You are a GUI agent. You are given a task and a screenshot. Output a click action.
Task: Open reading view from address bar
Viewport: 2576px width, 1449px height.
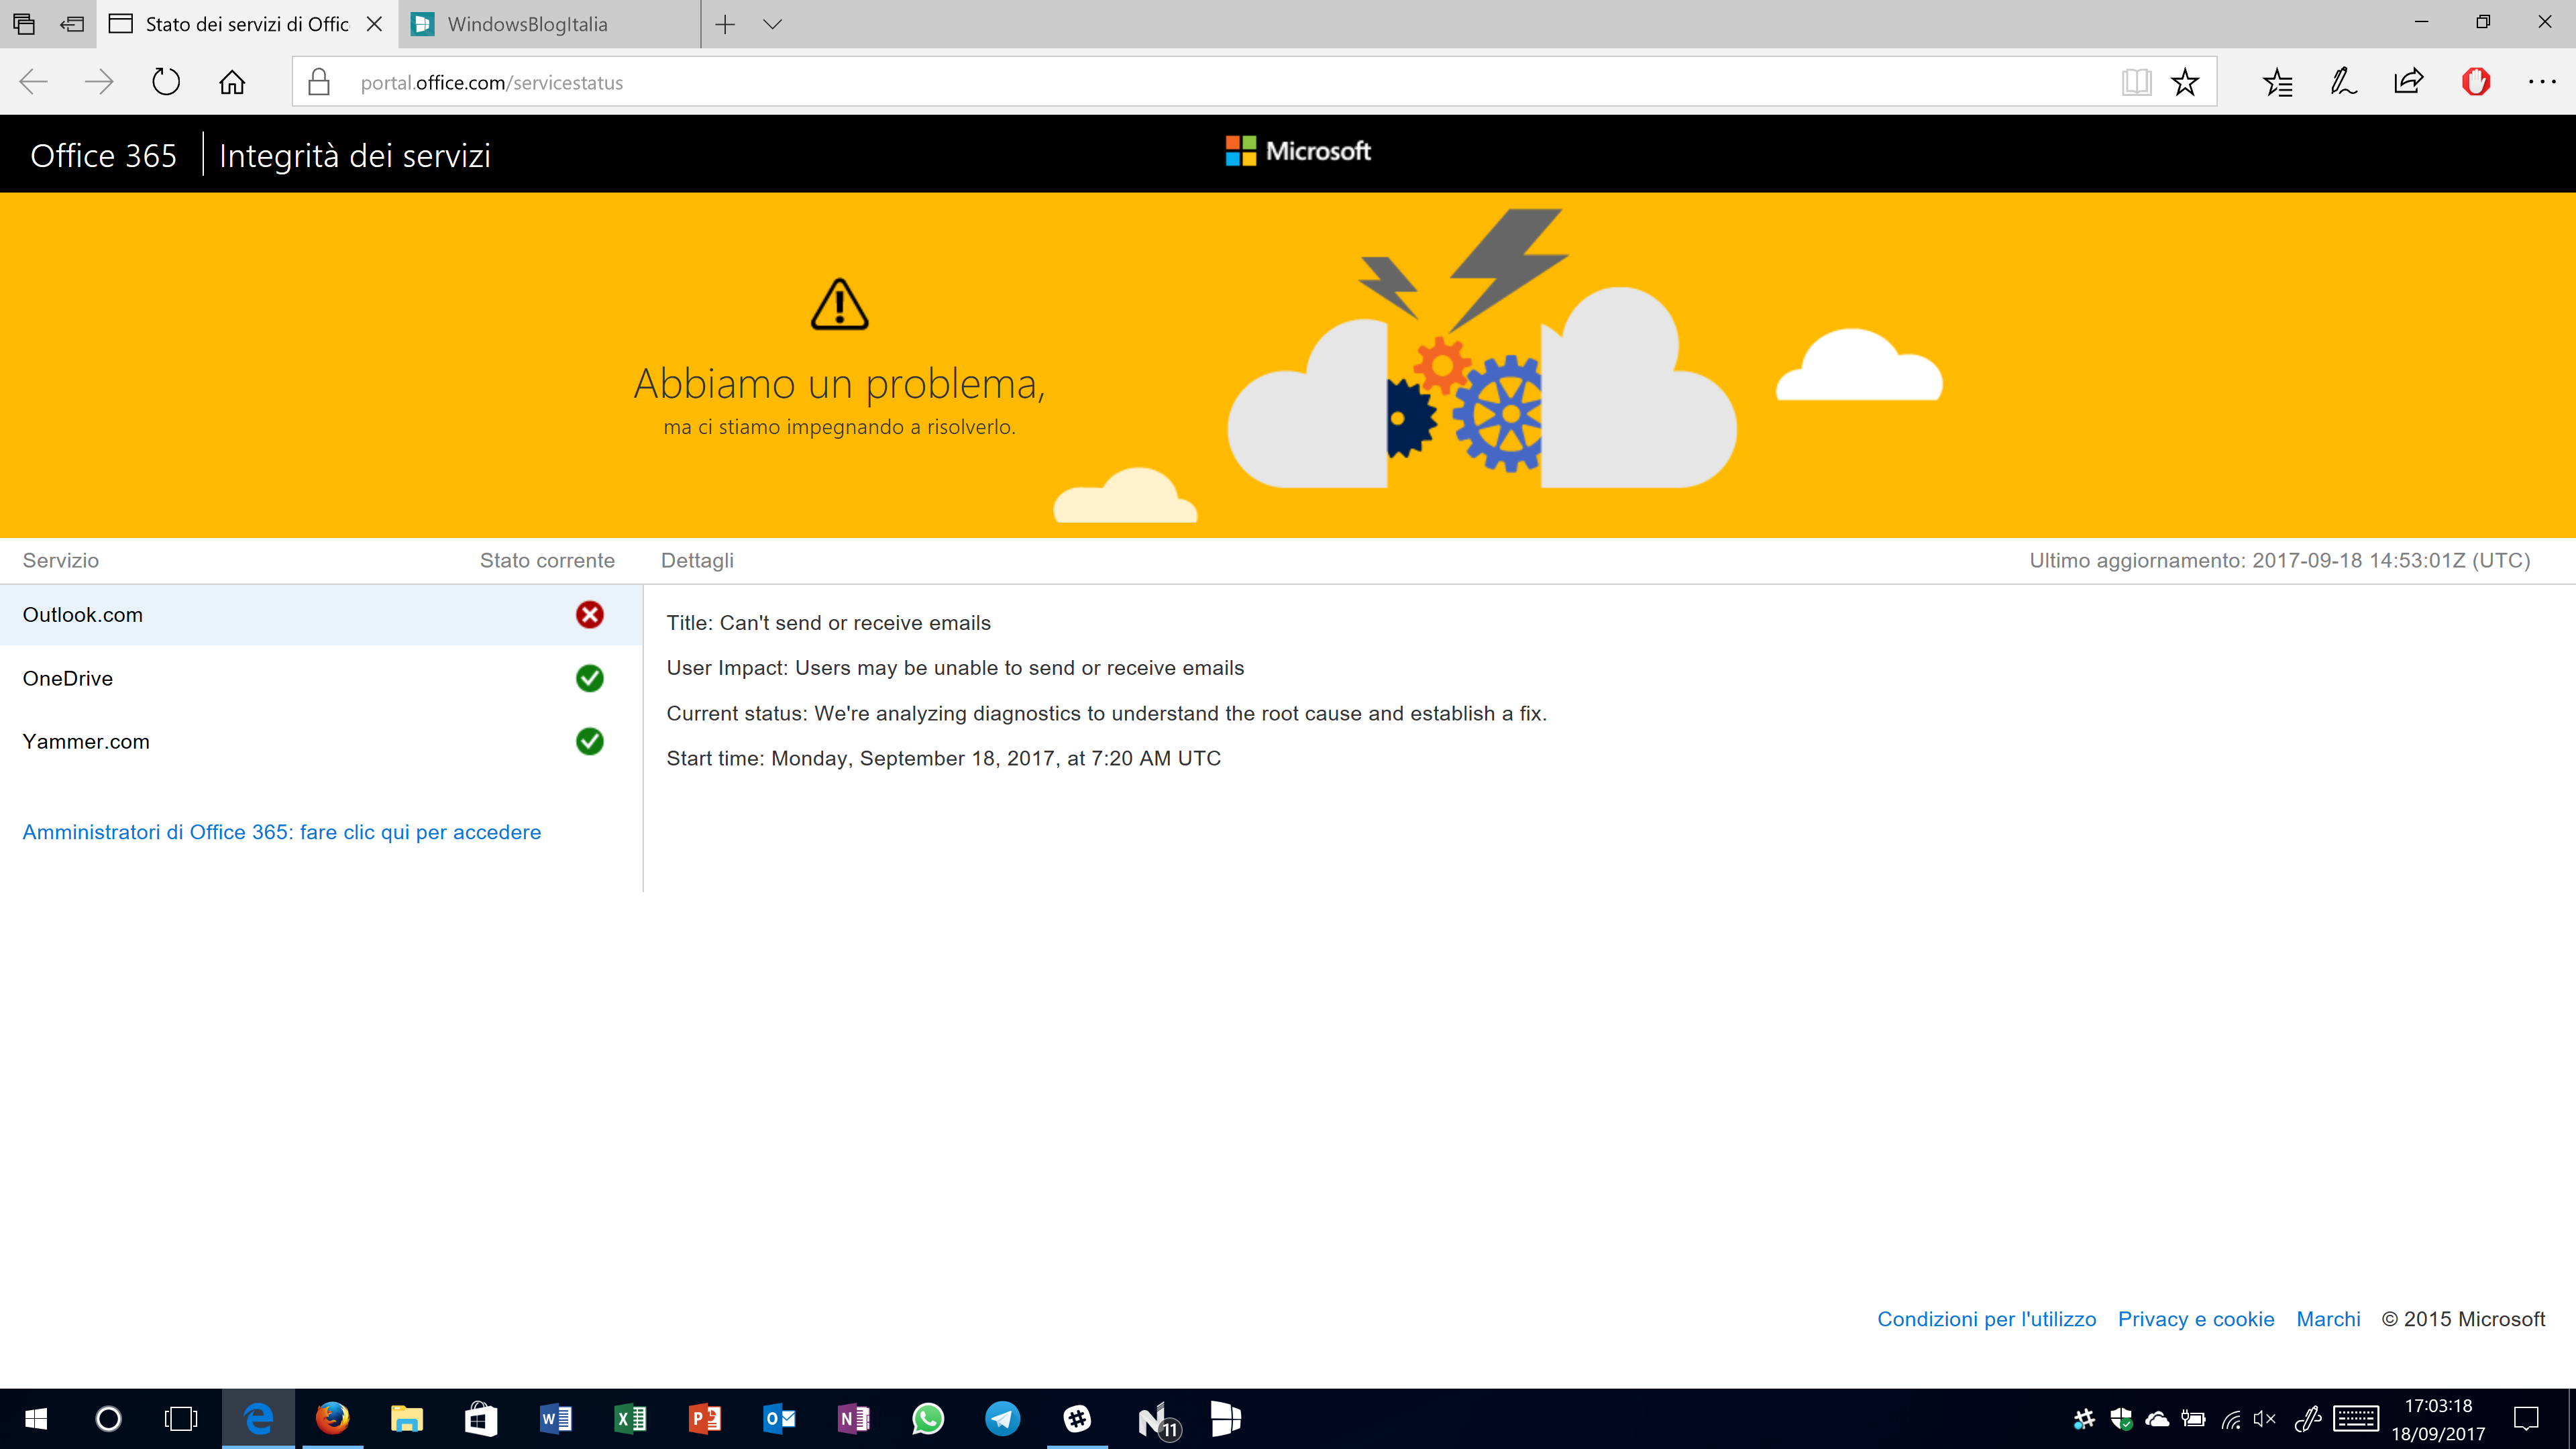2136,82
